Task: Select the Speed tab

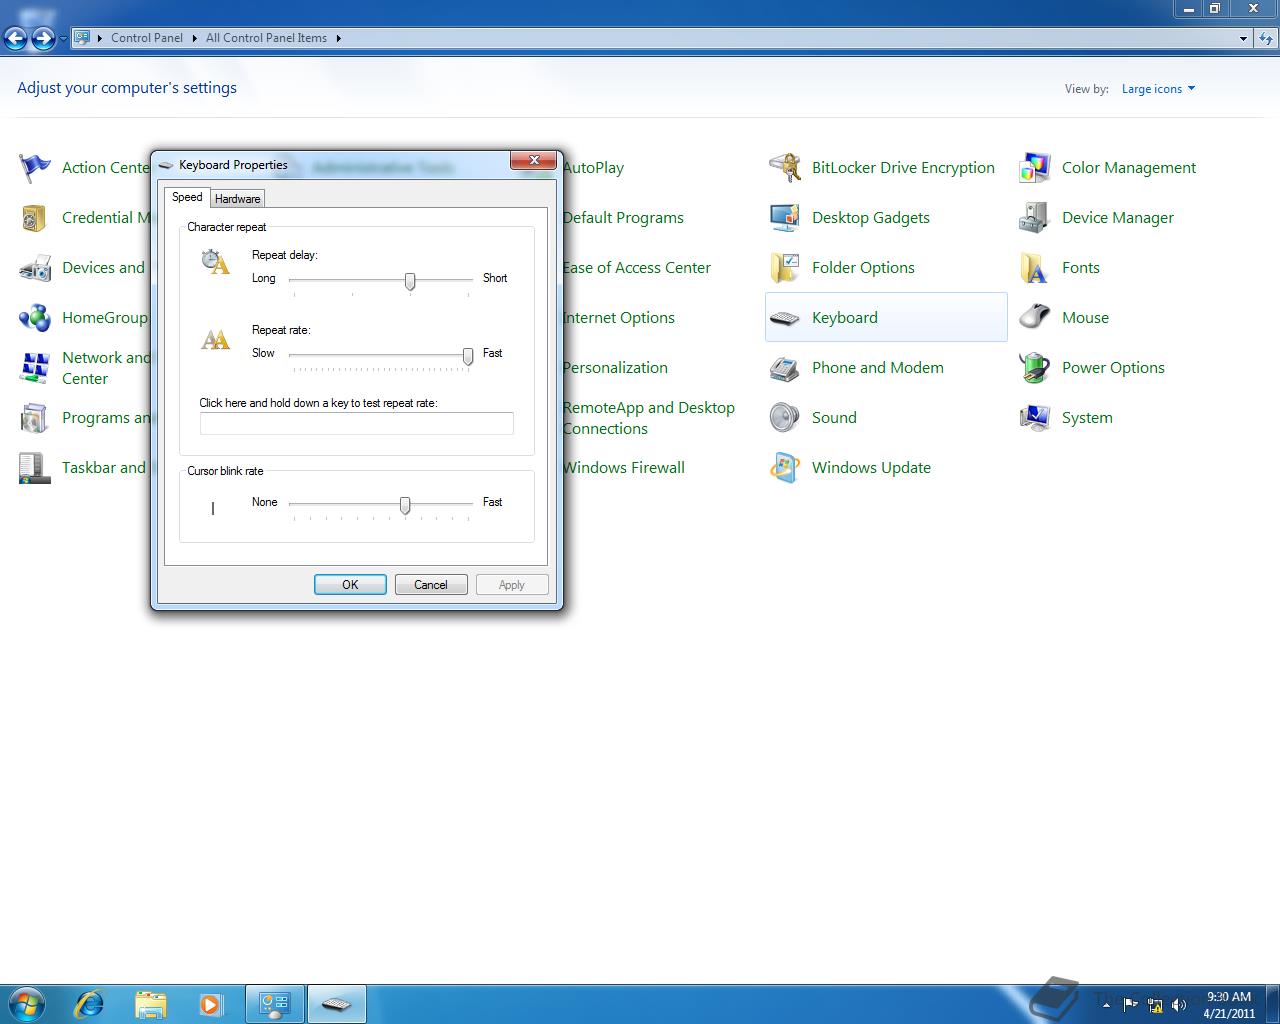Action: pyautogui.click(x=187, y=197)
